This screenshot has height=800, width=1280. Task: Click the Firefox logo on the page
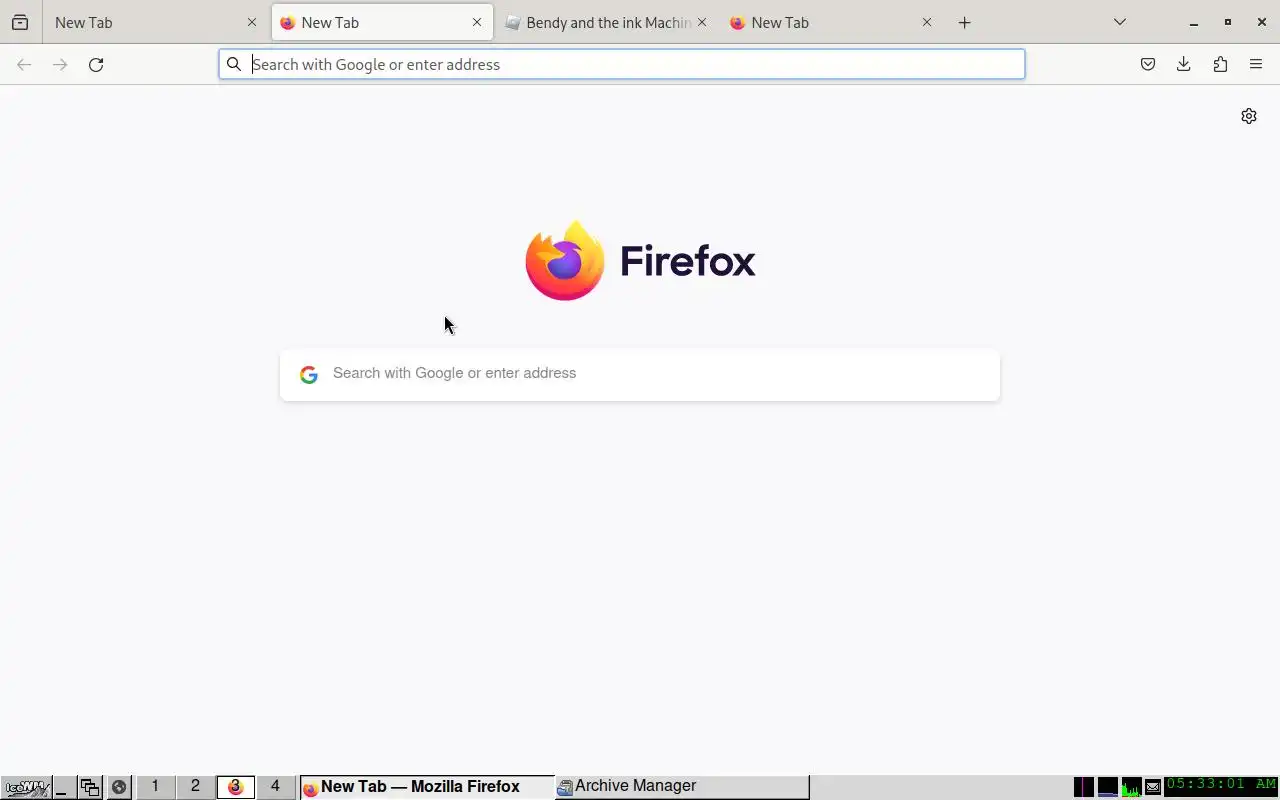(x=640, y=261)
